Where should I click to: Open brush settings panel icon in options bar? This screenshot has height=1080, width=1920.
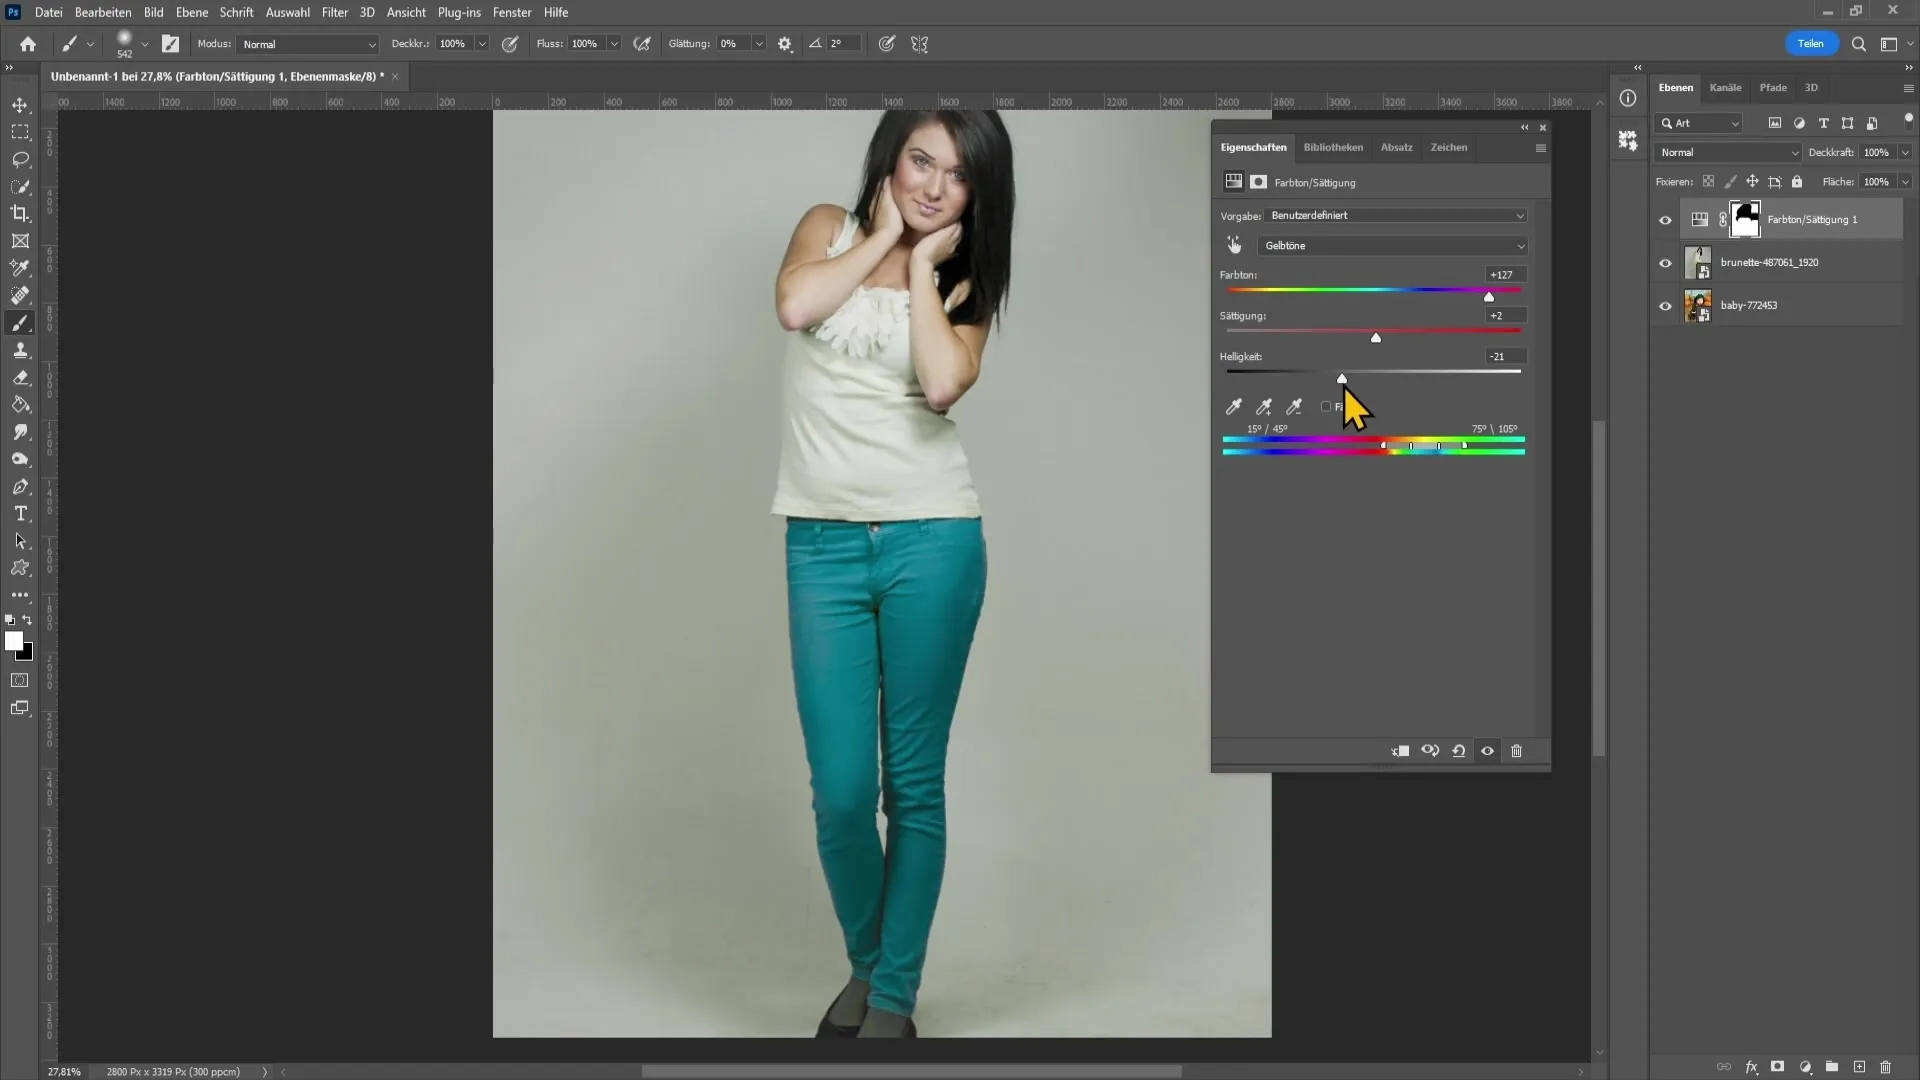click(x=170, y=44)
